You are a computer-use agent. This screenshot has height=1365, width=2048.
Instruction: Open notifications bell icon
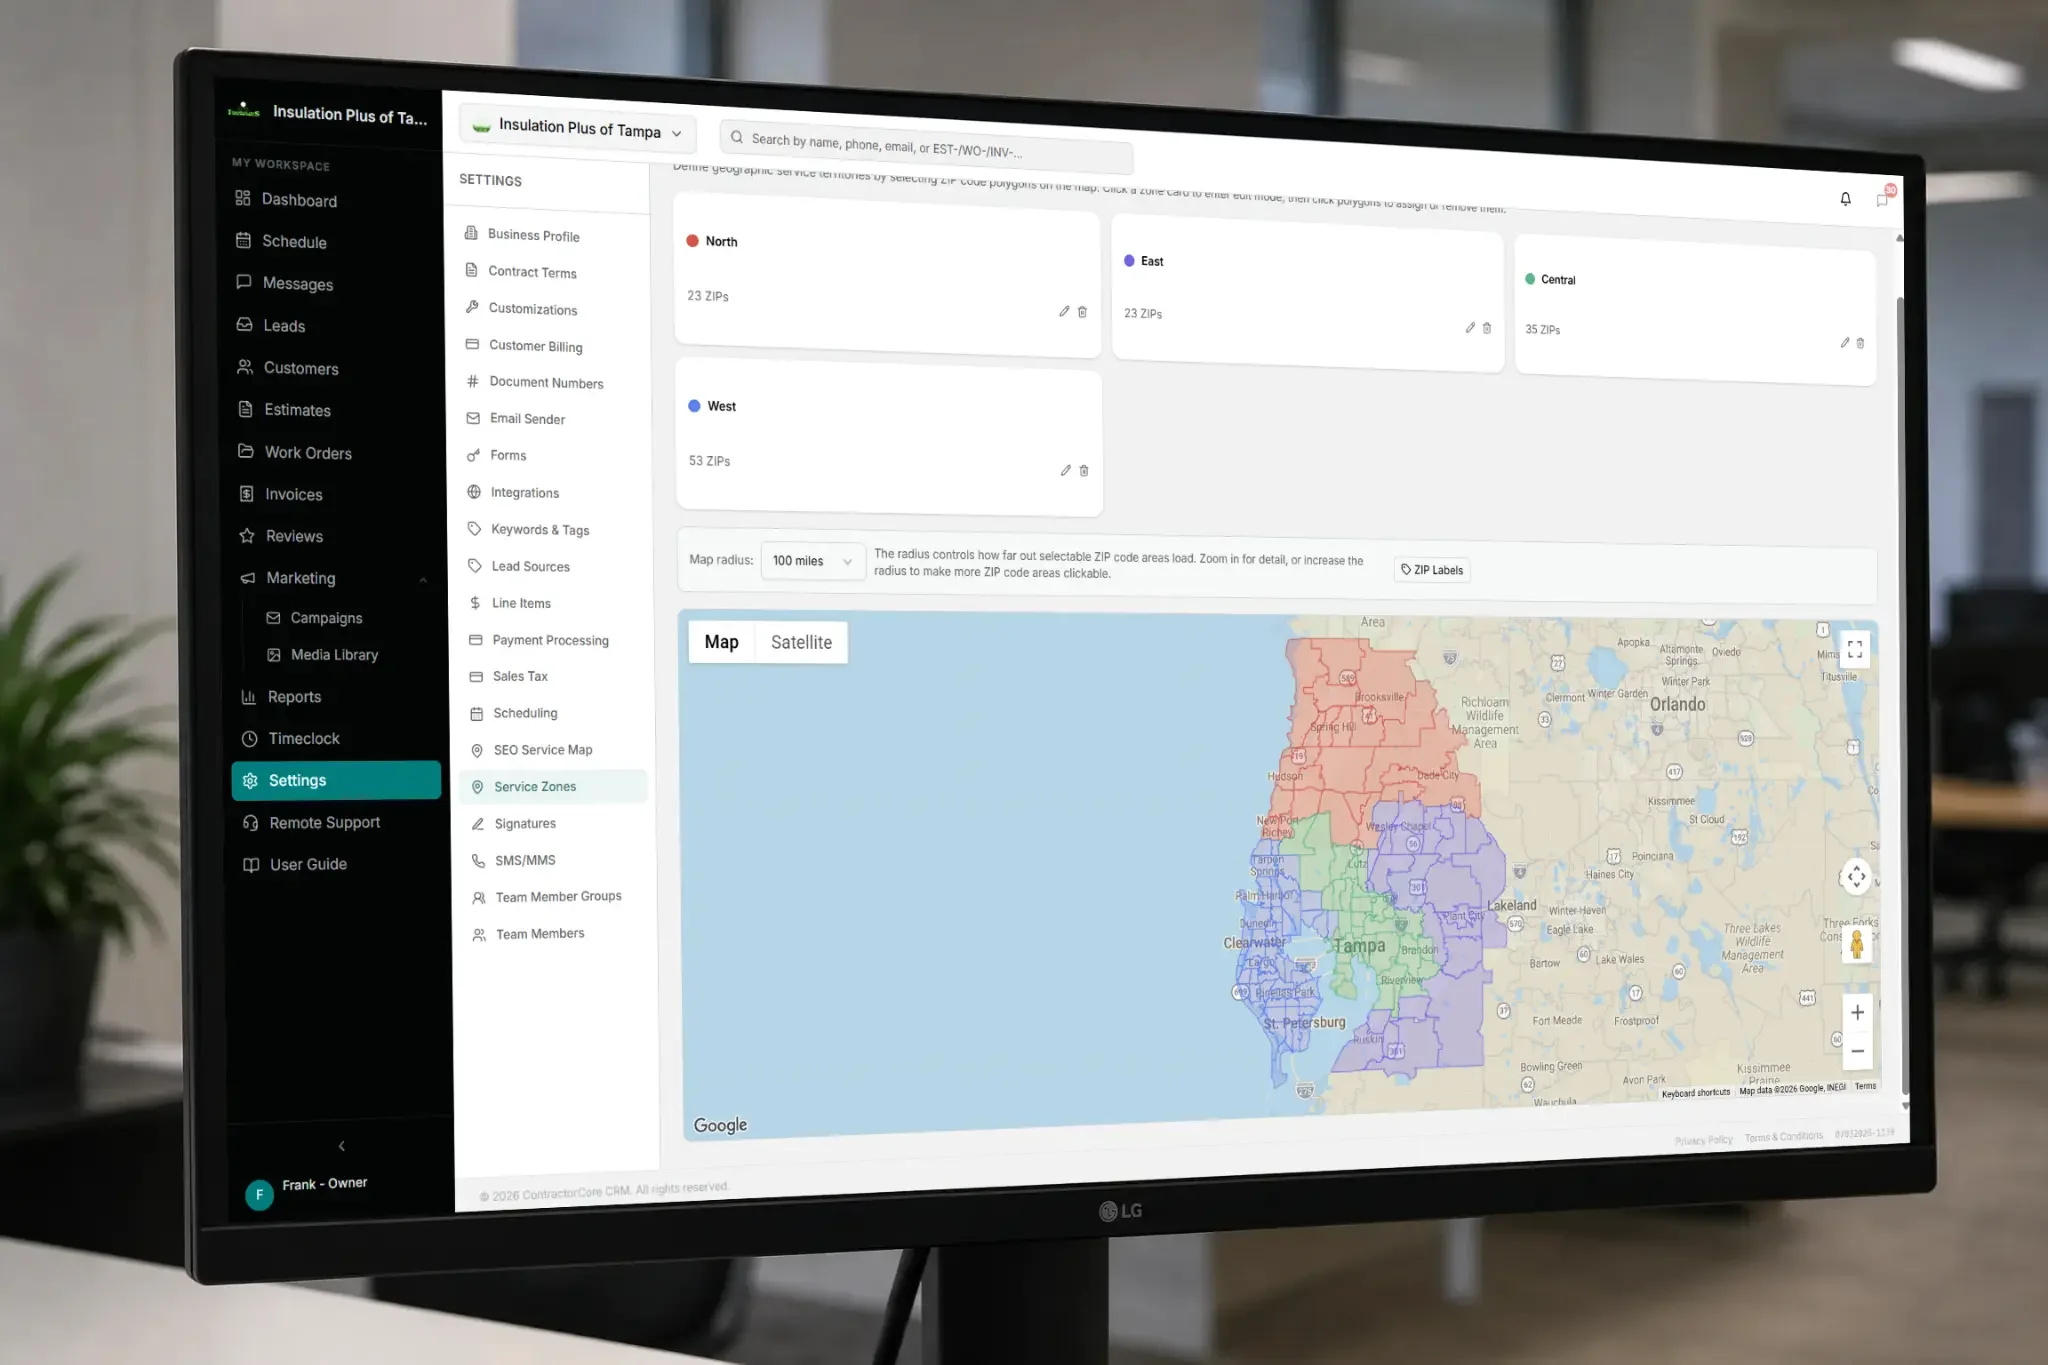click(1846, 198)
